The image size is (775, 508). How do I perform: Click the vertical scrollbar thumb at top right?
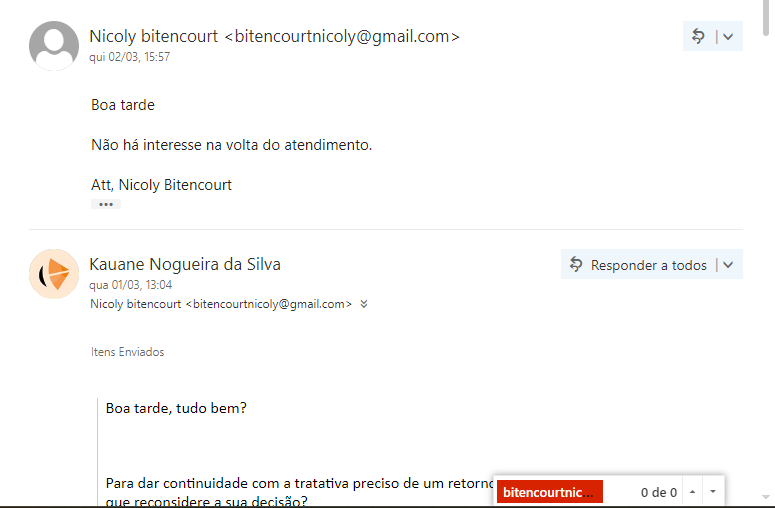(x=766, y=18)
